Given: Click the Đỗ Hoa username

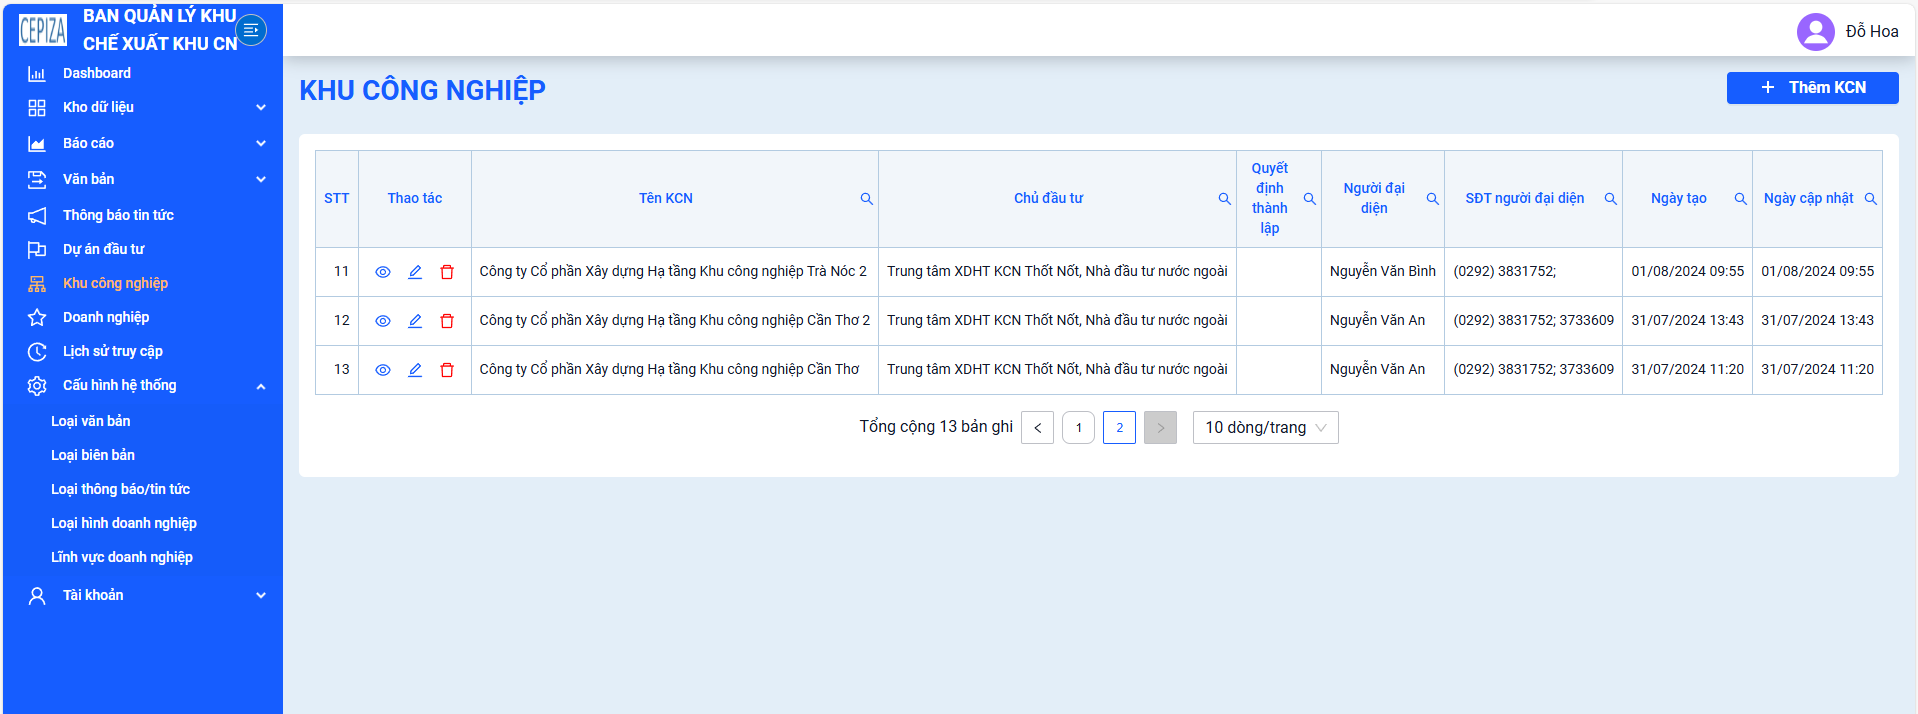Looking at the screenshot, I should point(1872,31).
